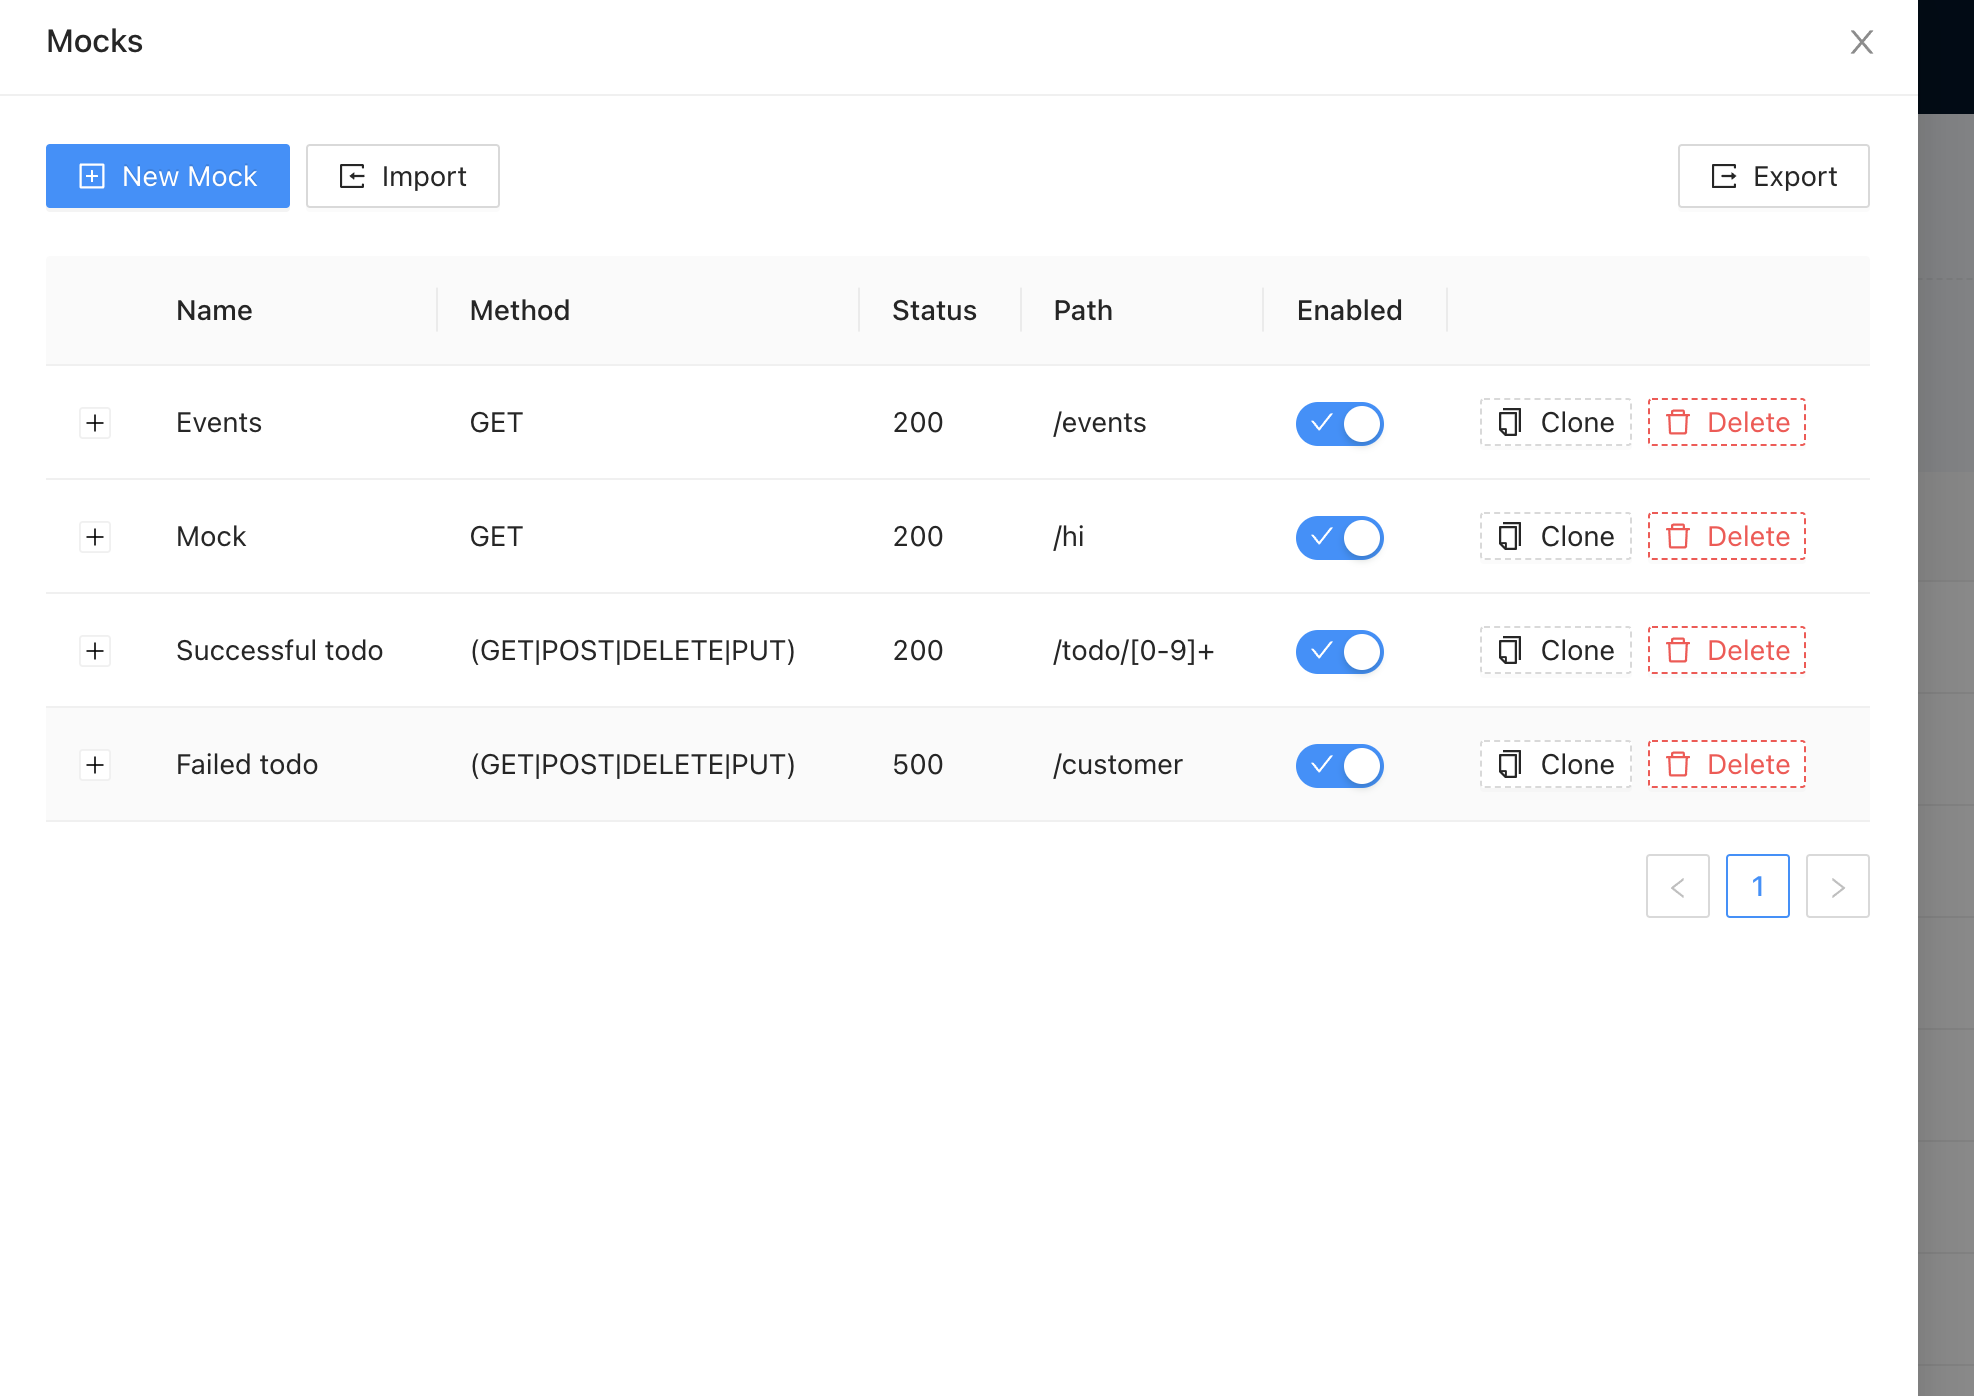
Task: Select page 1 in pagination
Action: tap(1757, 886)
